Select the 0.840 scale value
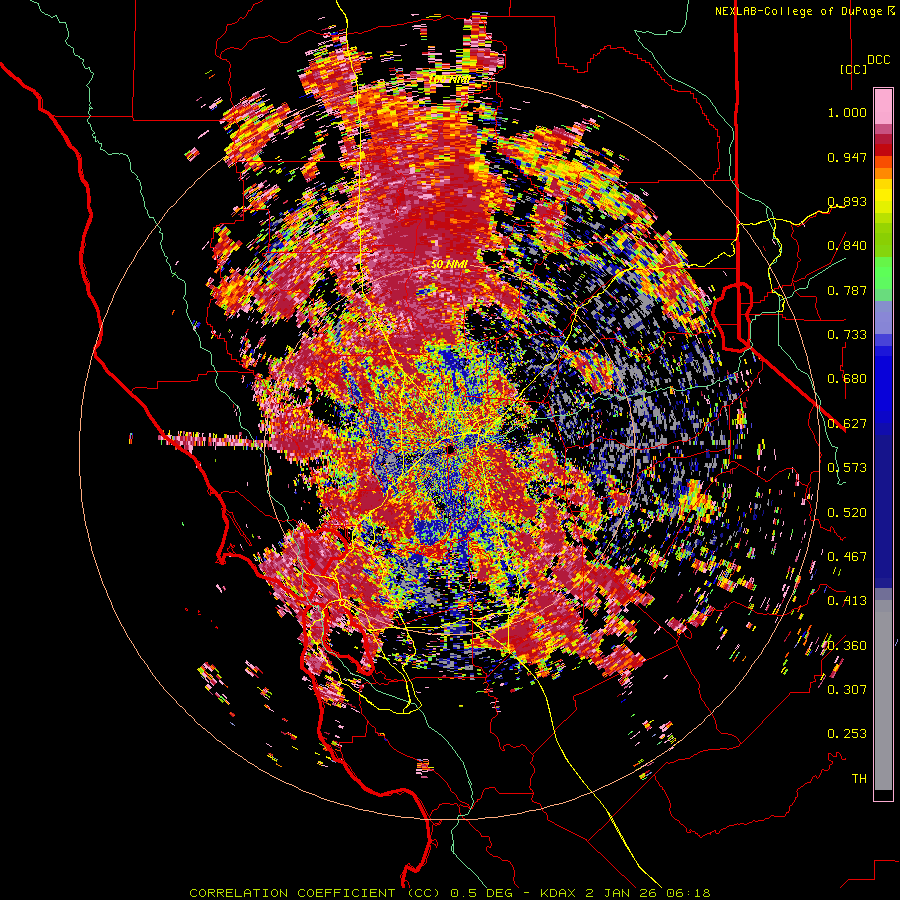900x900 pixels. (847, 246)
